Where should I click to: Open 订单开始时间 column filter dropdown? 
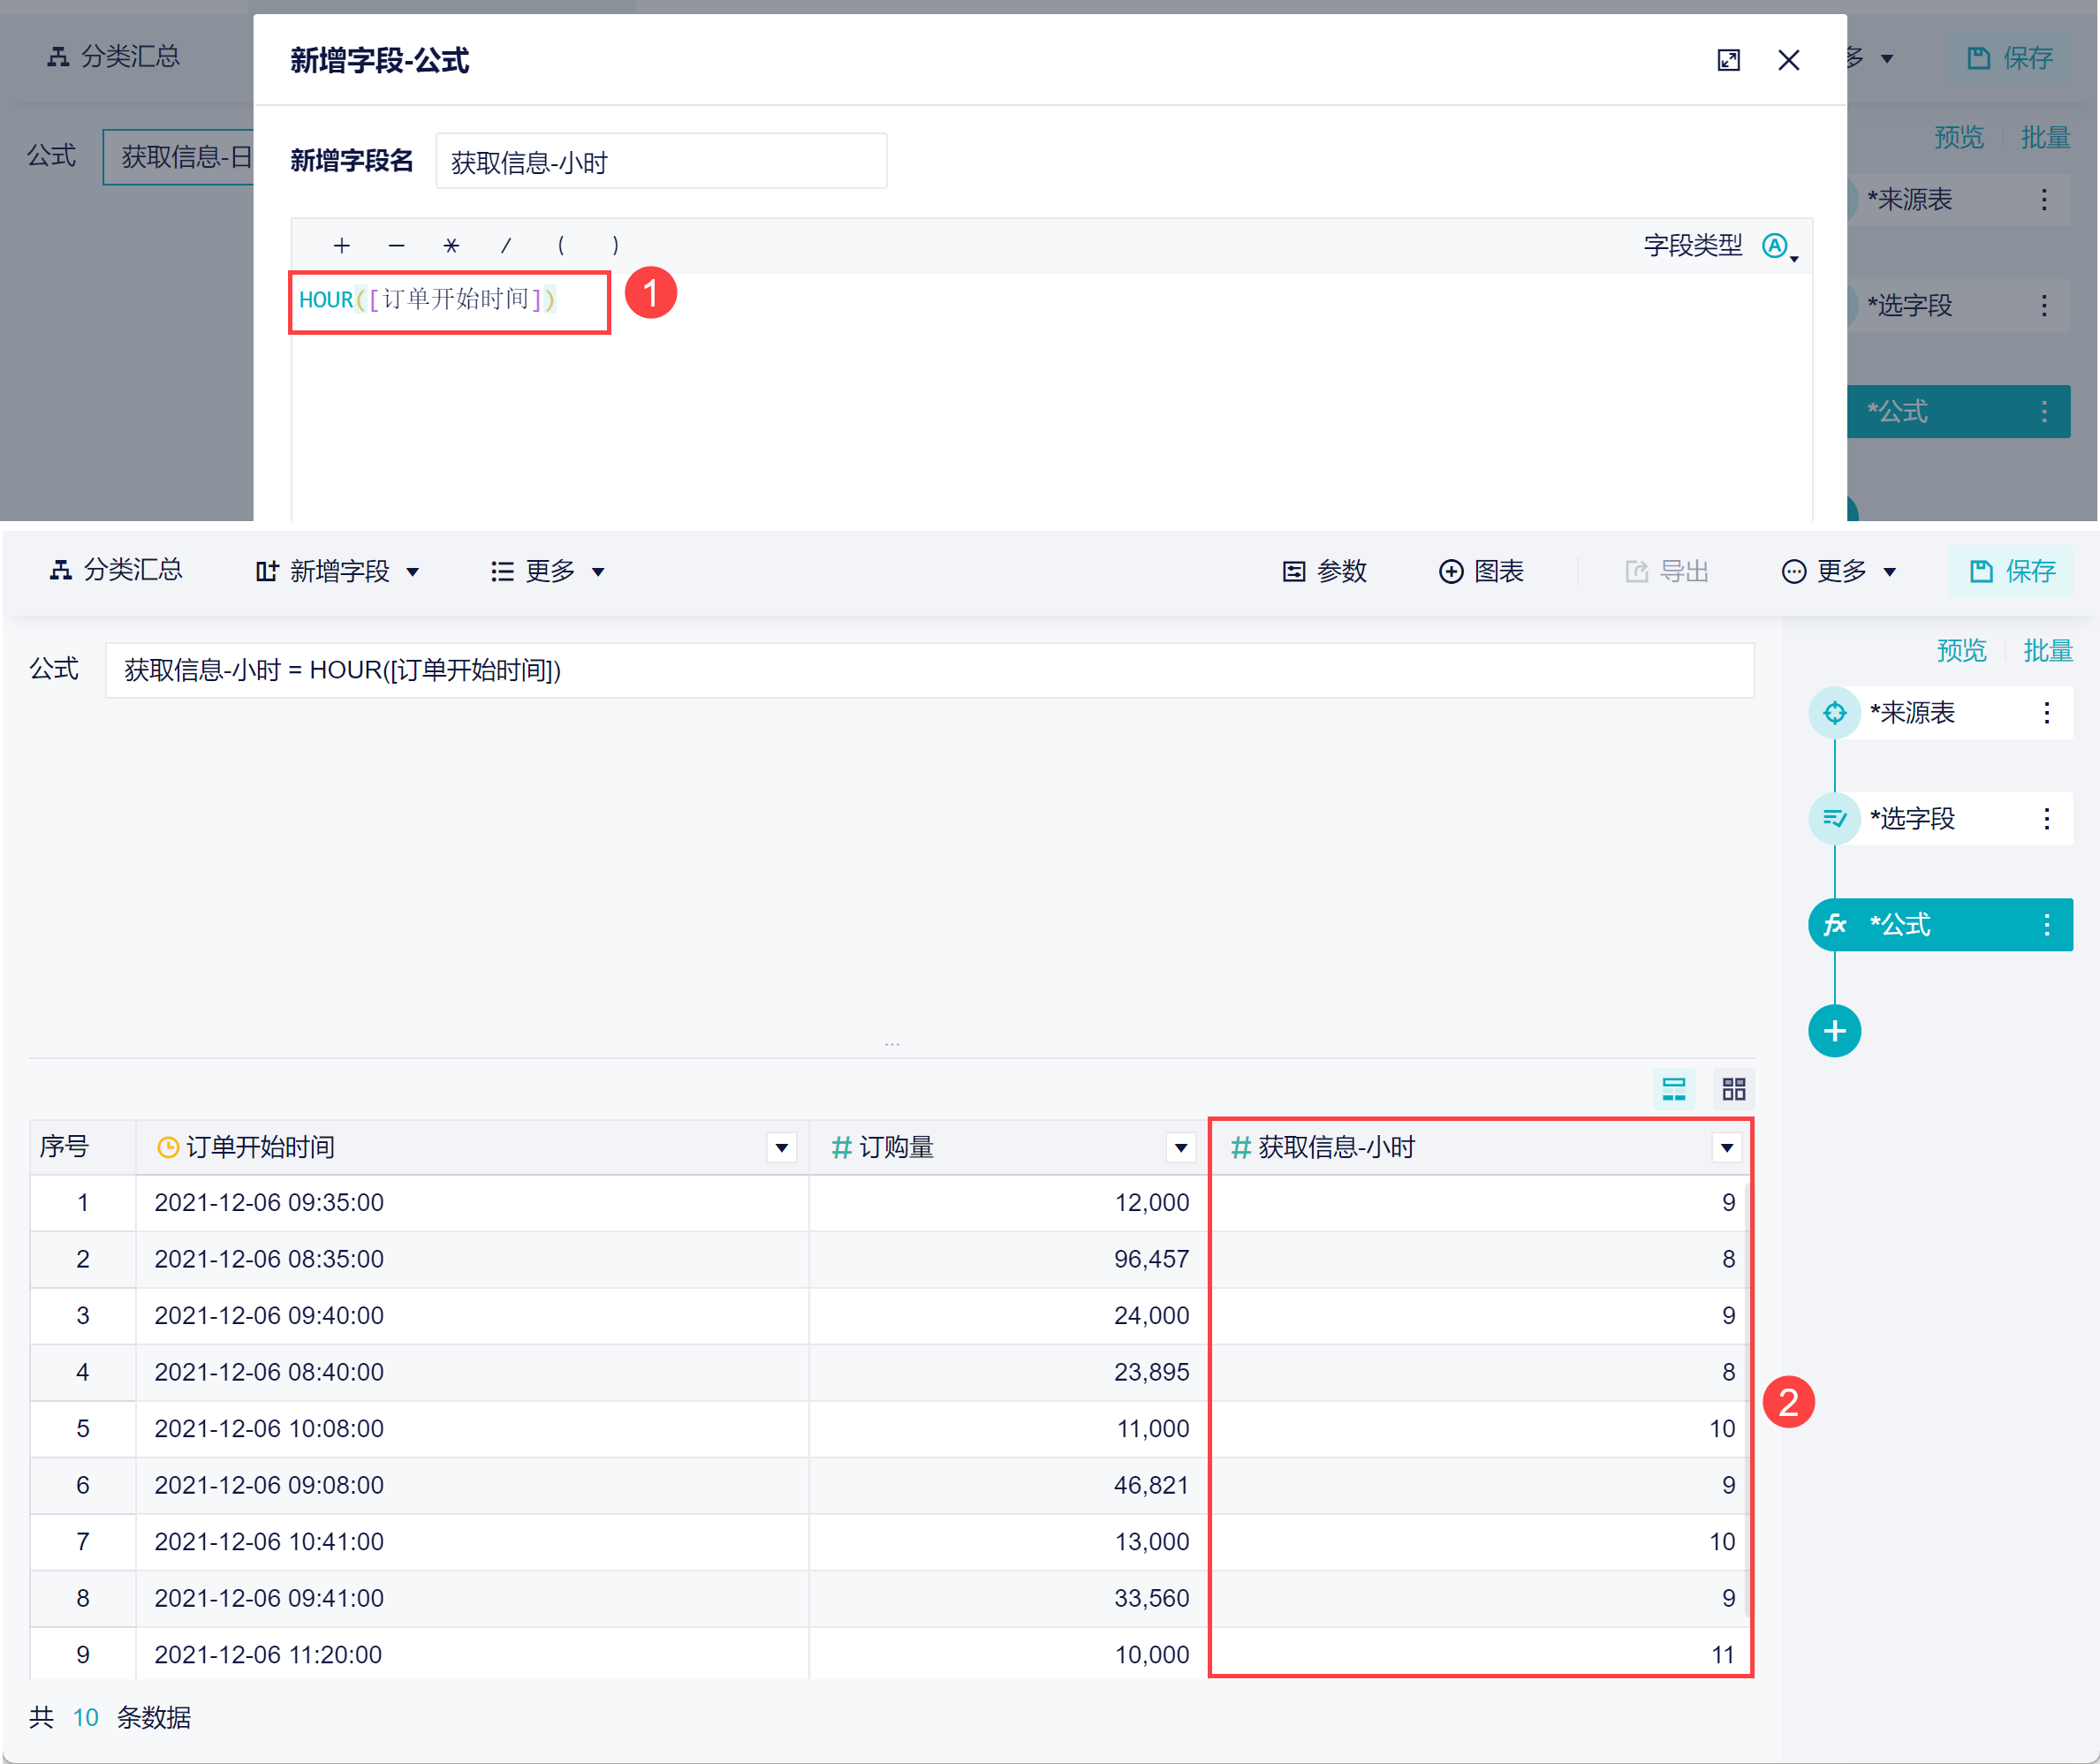point(781,1147)
